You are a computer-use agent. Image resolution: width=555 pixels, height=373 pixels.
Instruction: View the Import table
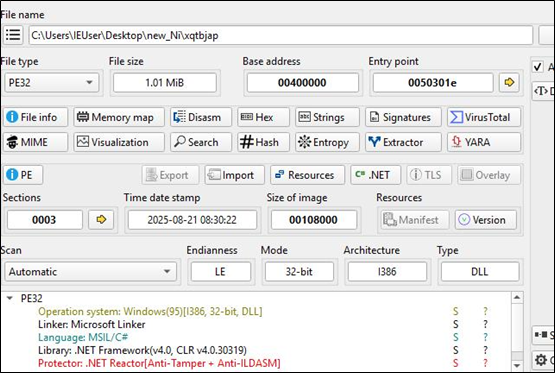(x=234, y=175)
